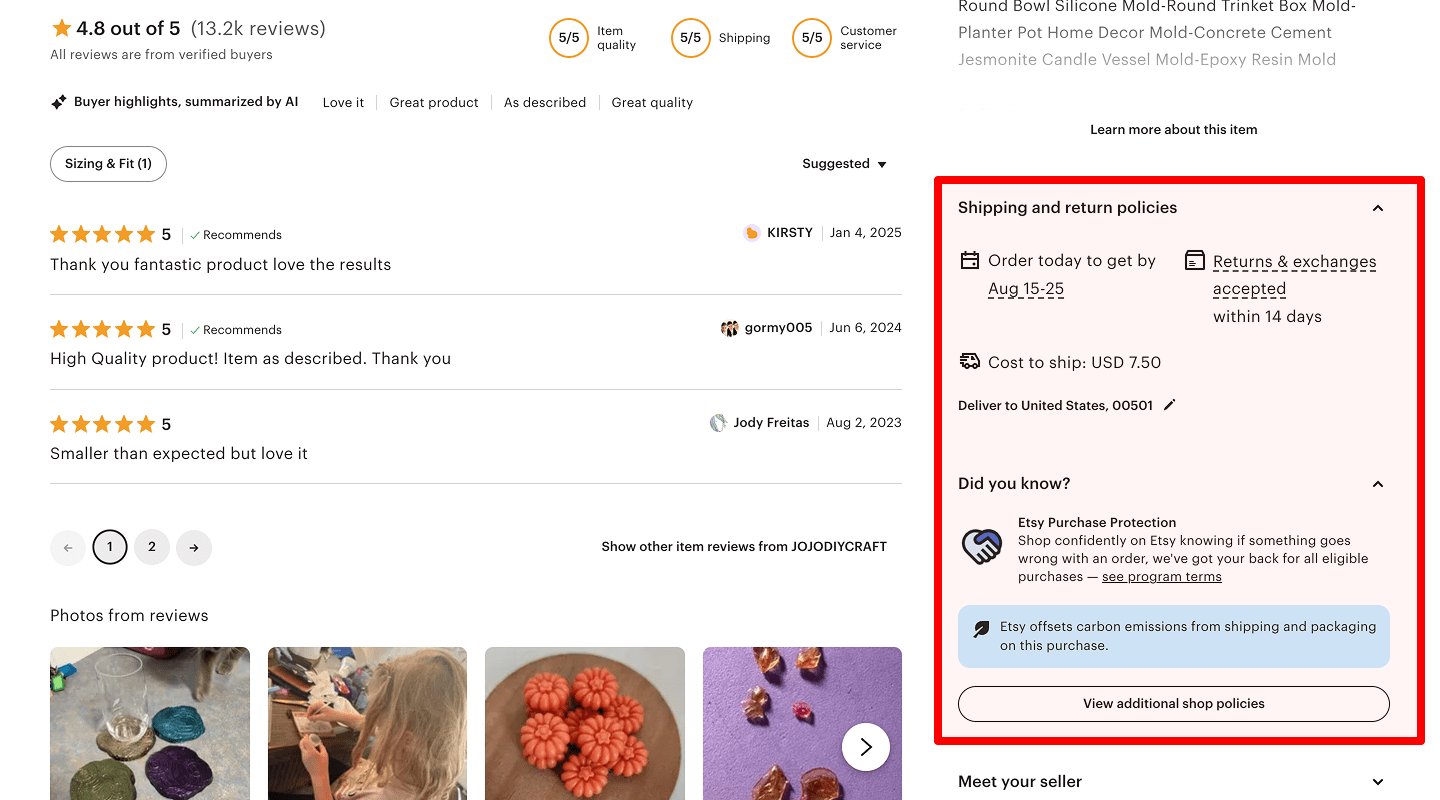Open the see program terms link
This screenshot has height=800, width=1440.
tap(1161, 577)
